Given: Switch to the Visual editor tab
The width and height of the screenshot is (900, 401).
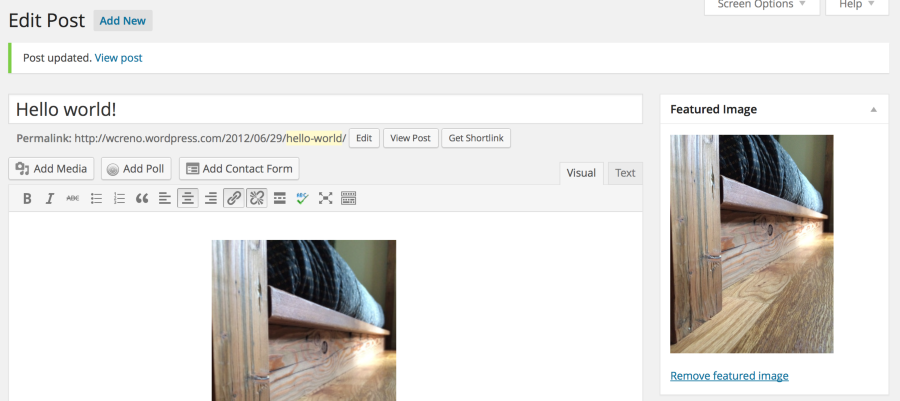Looking at the screenshot, I should pos(581,173).
